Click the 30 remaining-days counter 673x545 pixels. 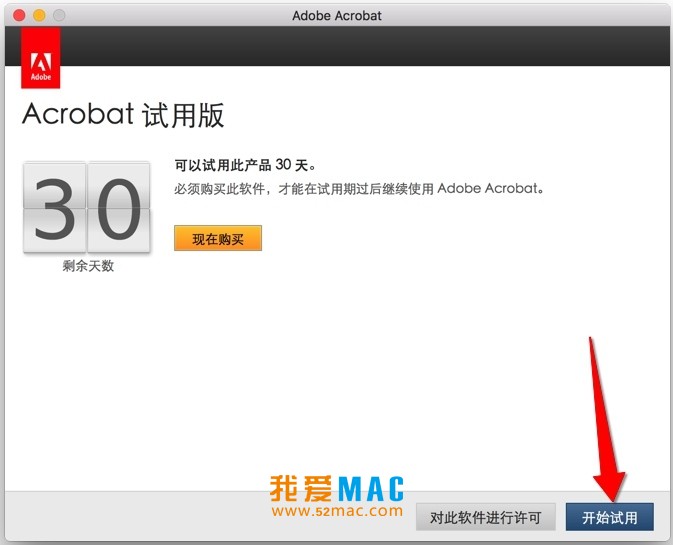[87, 208]
